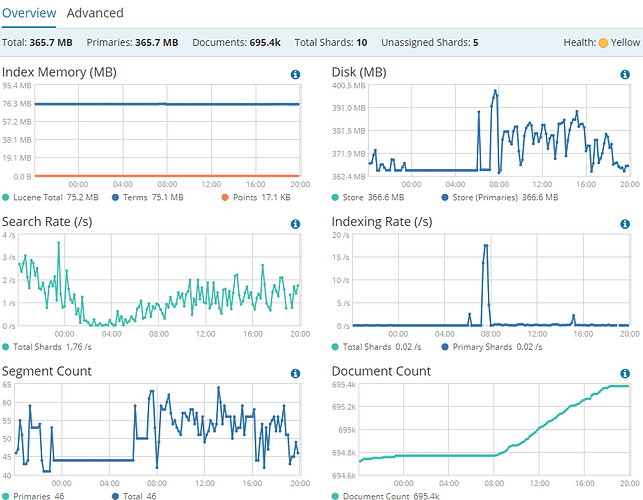The width and height of the screenshot is (643, 500).
Task: Click the Document Count chart title
Action: [381, 371]
